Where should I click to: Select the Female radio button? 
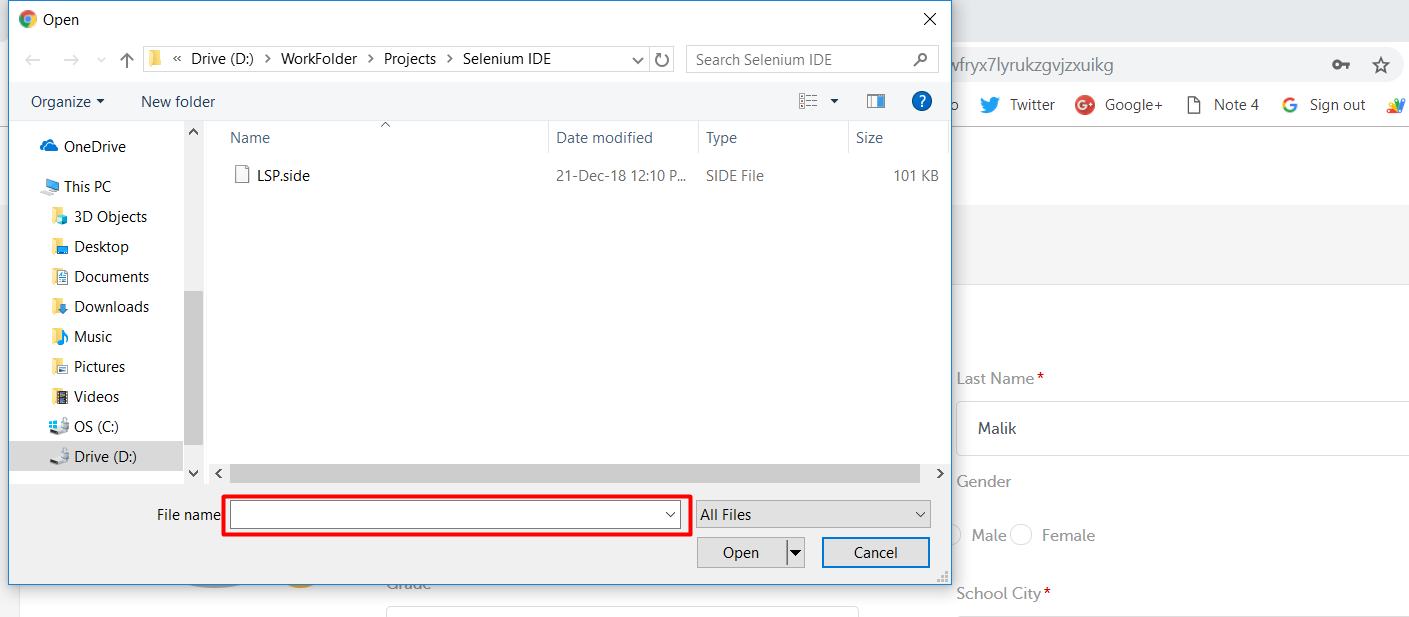(x=1021, y=535)
